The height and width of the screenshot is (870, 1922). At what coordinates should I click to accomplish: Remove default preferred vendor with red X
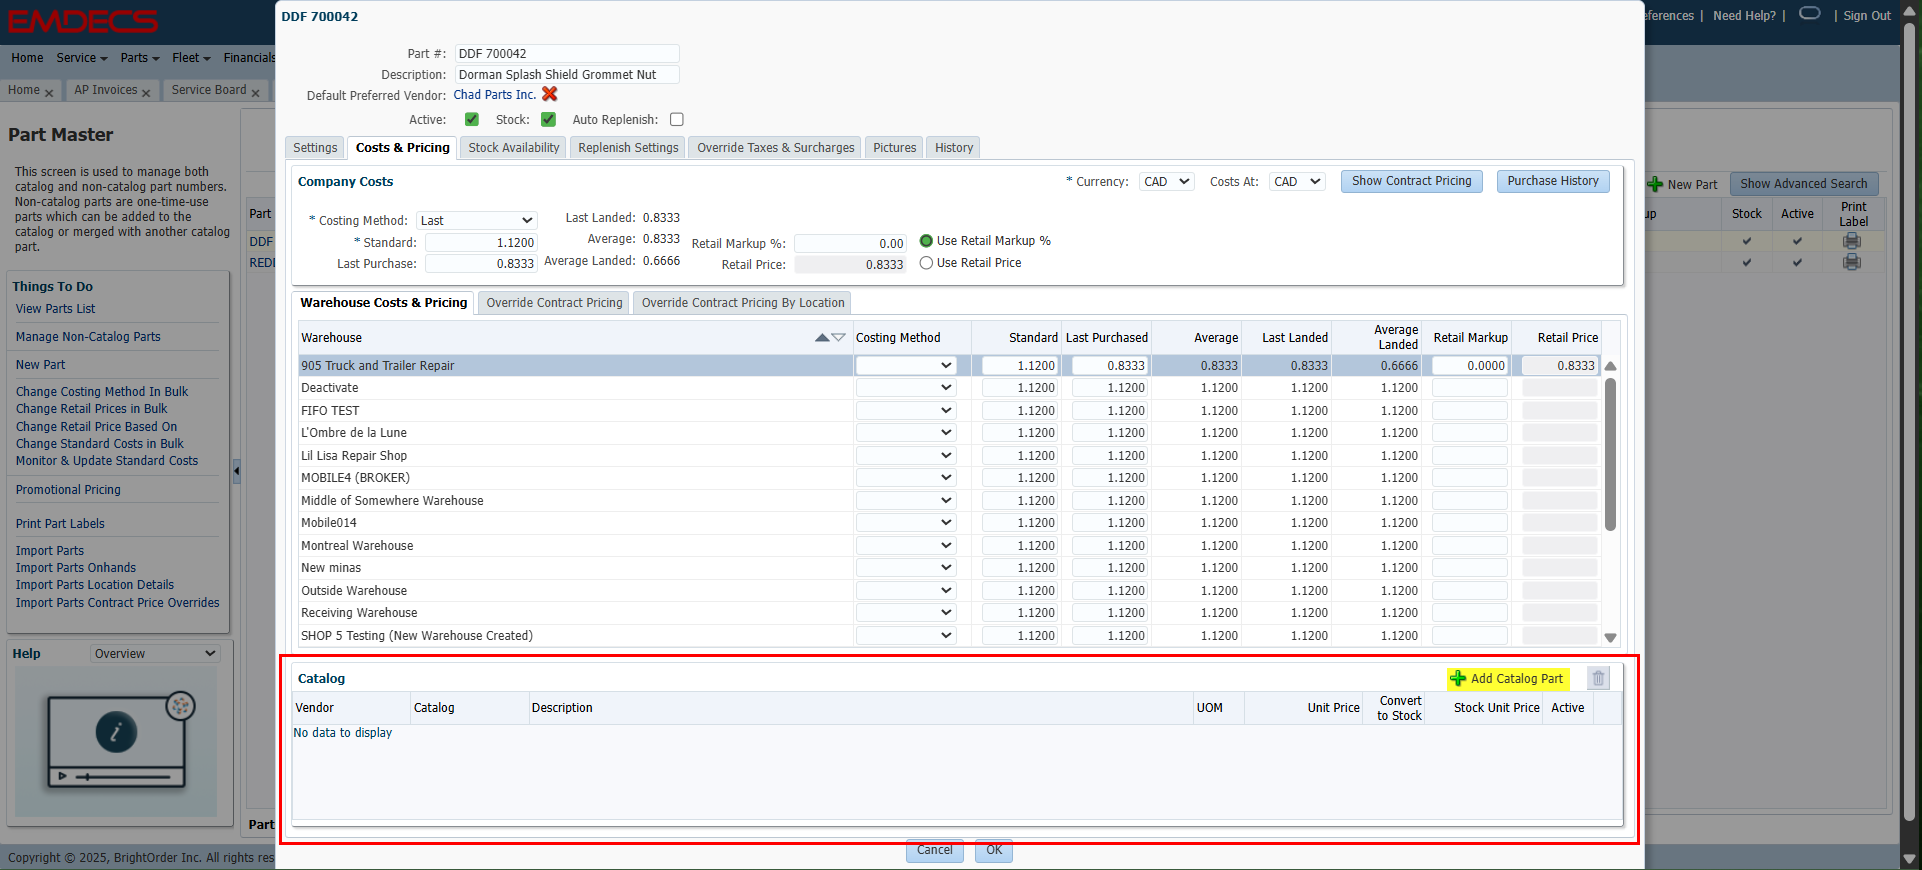pyautogui.click(x=549, y=94)
